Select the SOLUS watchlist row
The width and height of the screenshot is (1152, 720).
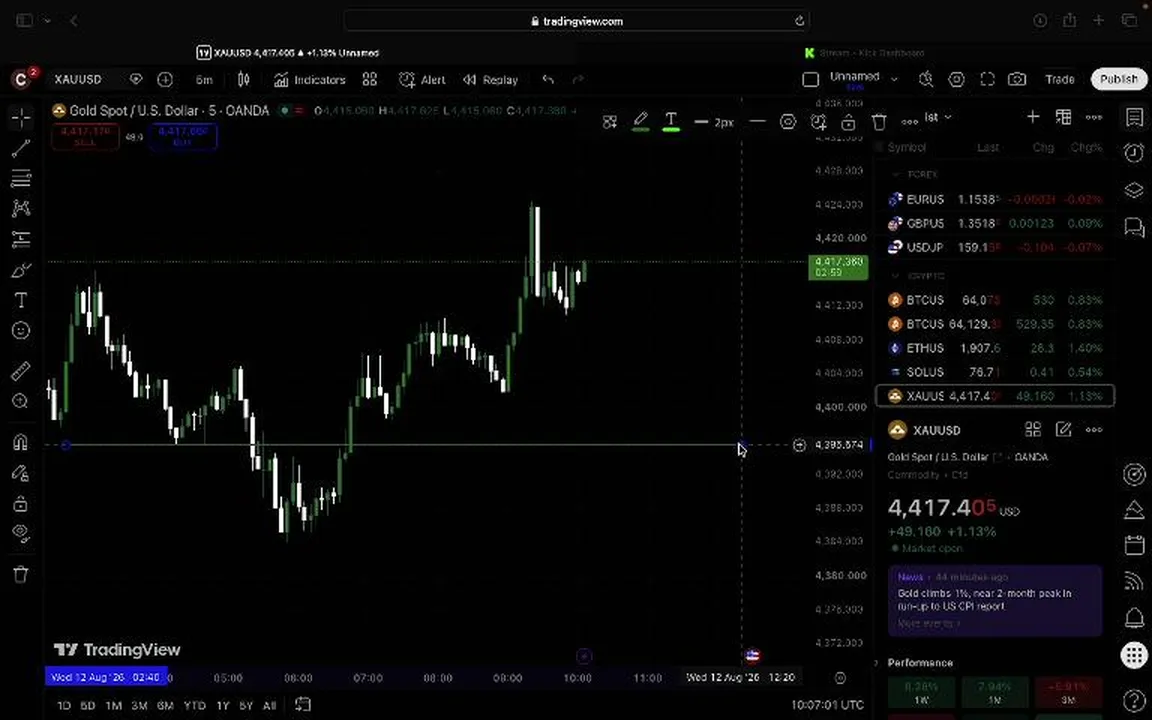pyautogui.click(x=995, y=372)
